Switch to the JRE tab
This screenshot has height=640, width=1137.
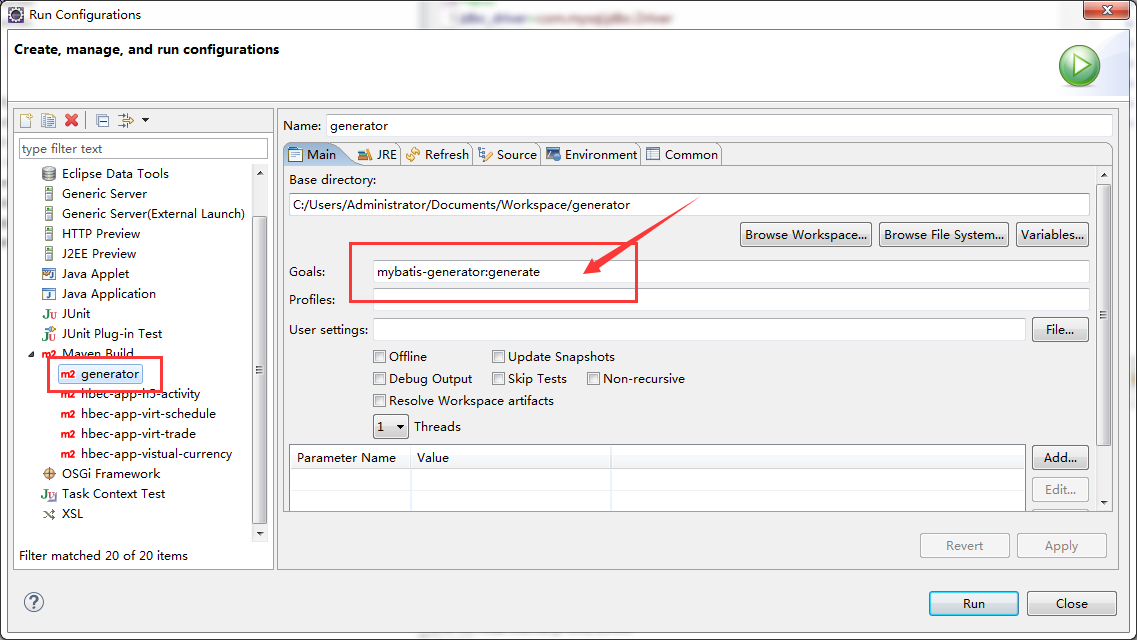pos(378,154)
